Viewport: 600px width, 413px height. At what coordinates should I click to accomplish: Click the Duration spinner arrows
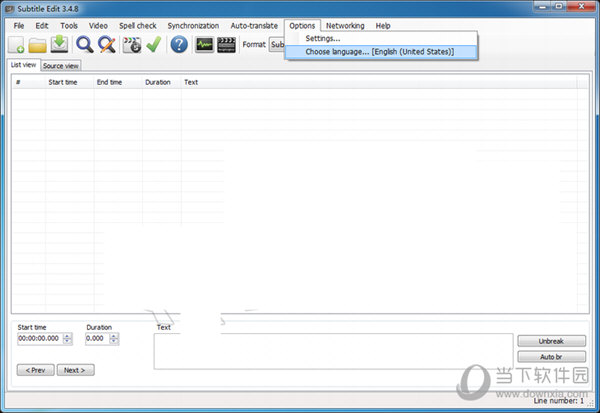click(114, 338)
